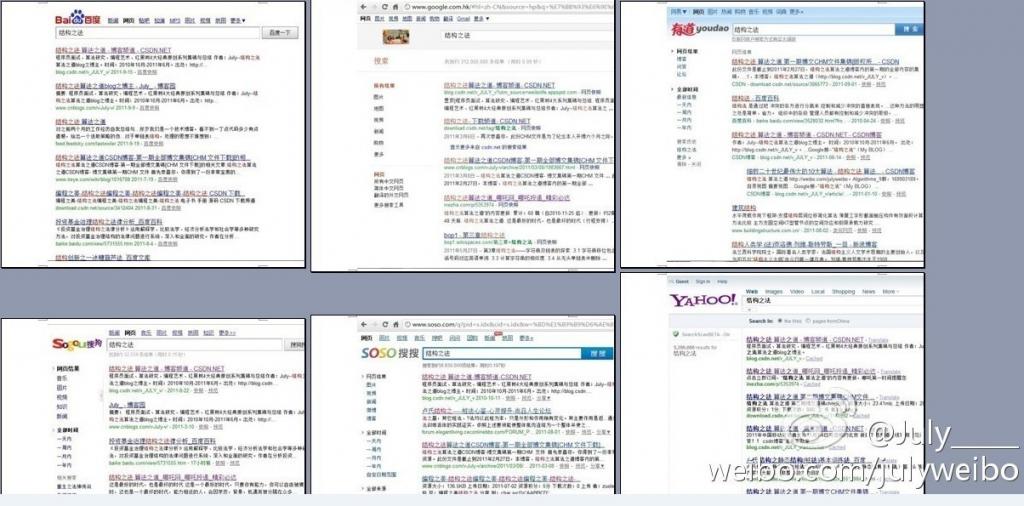Click the blue SOSO search button

tap(594, 353)
